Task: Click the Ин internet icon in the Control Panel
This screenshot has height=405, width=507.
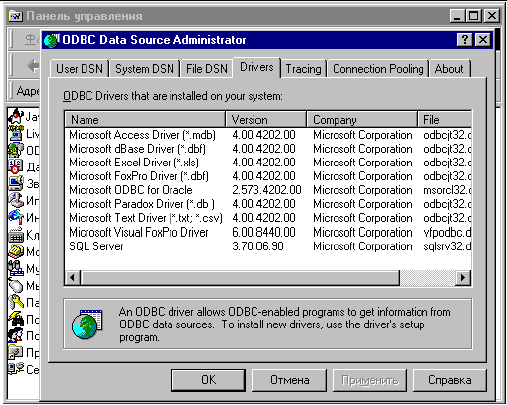Action: [x=16, y=217]
